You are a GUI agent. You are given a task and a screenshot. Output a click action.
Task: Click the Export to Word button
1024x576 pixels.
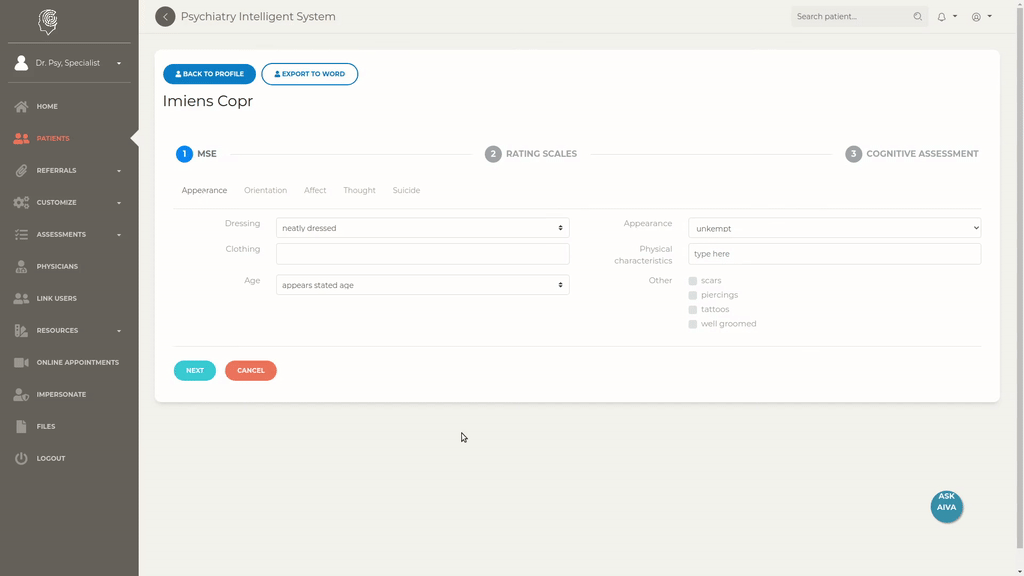(x=309, y=74)
